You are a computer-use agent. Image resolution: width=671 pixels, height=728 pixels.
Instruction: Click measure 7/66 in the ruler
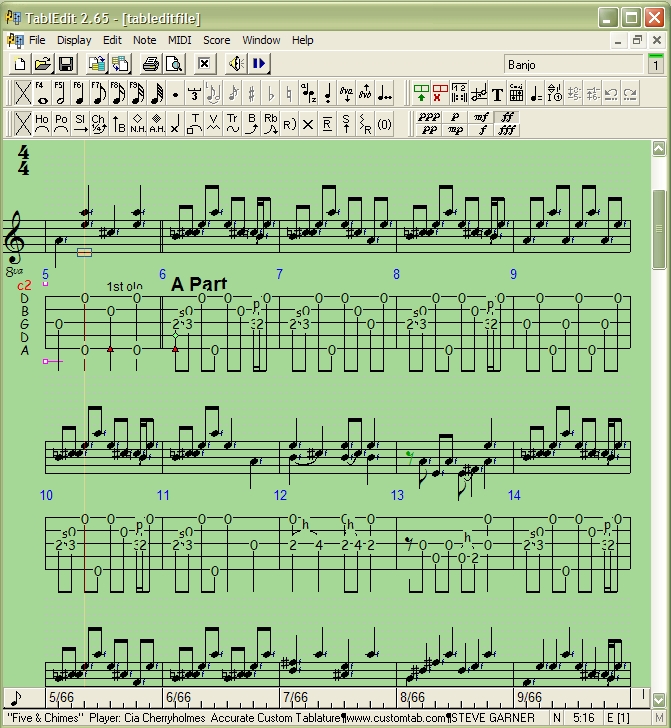(x=295, y=697)
